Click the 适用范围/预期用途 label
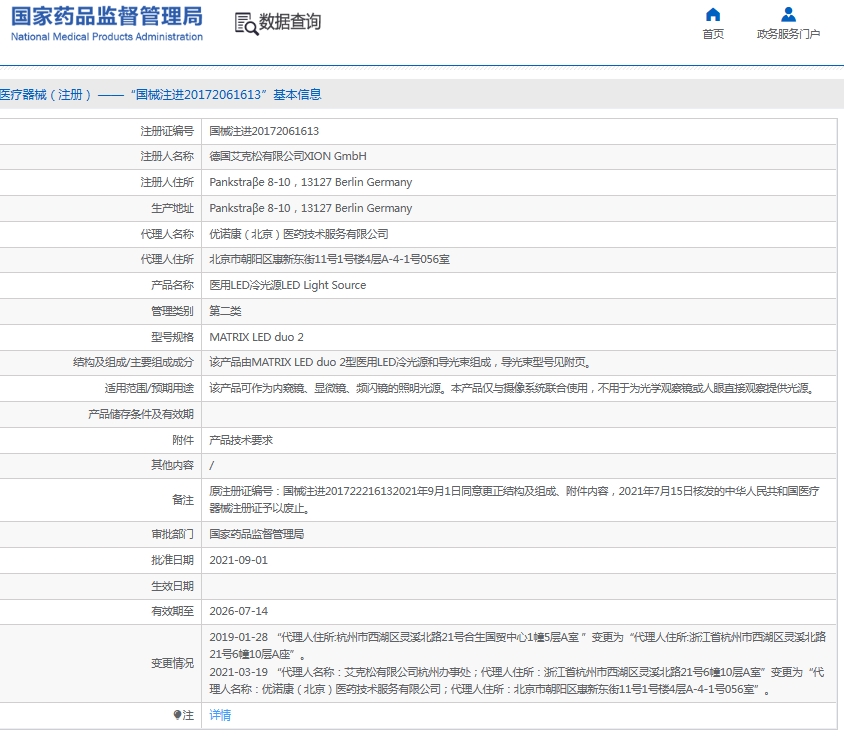Screen dimensions: 844x738 pyautogui.click(x=149, y=388)
